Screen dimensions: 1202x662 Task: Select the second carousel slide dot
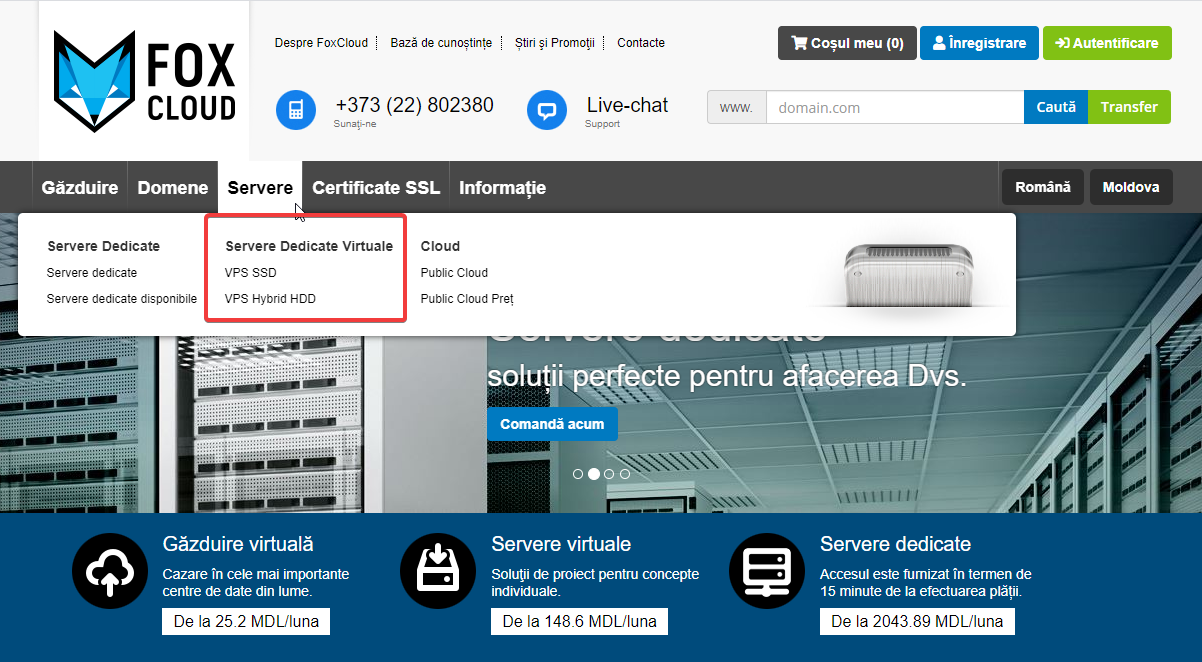coord(594,474)
